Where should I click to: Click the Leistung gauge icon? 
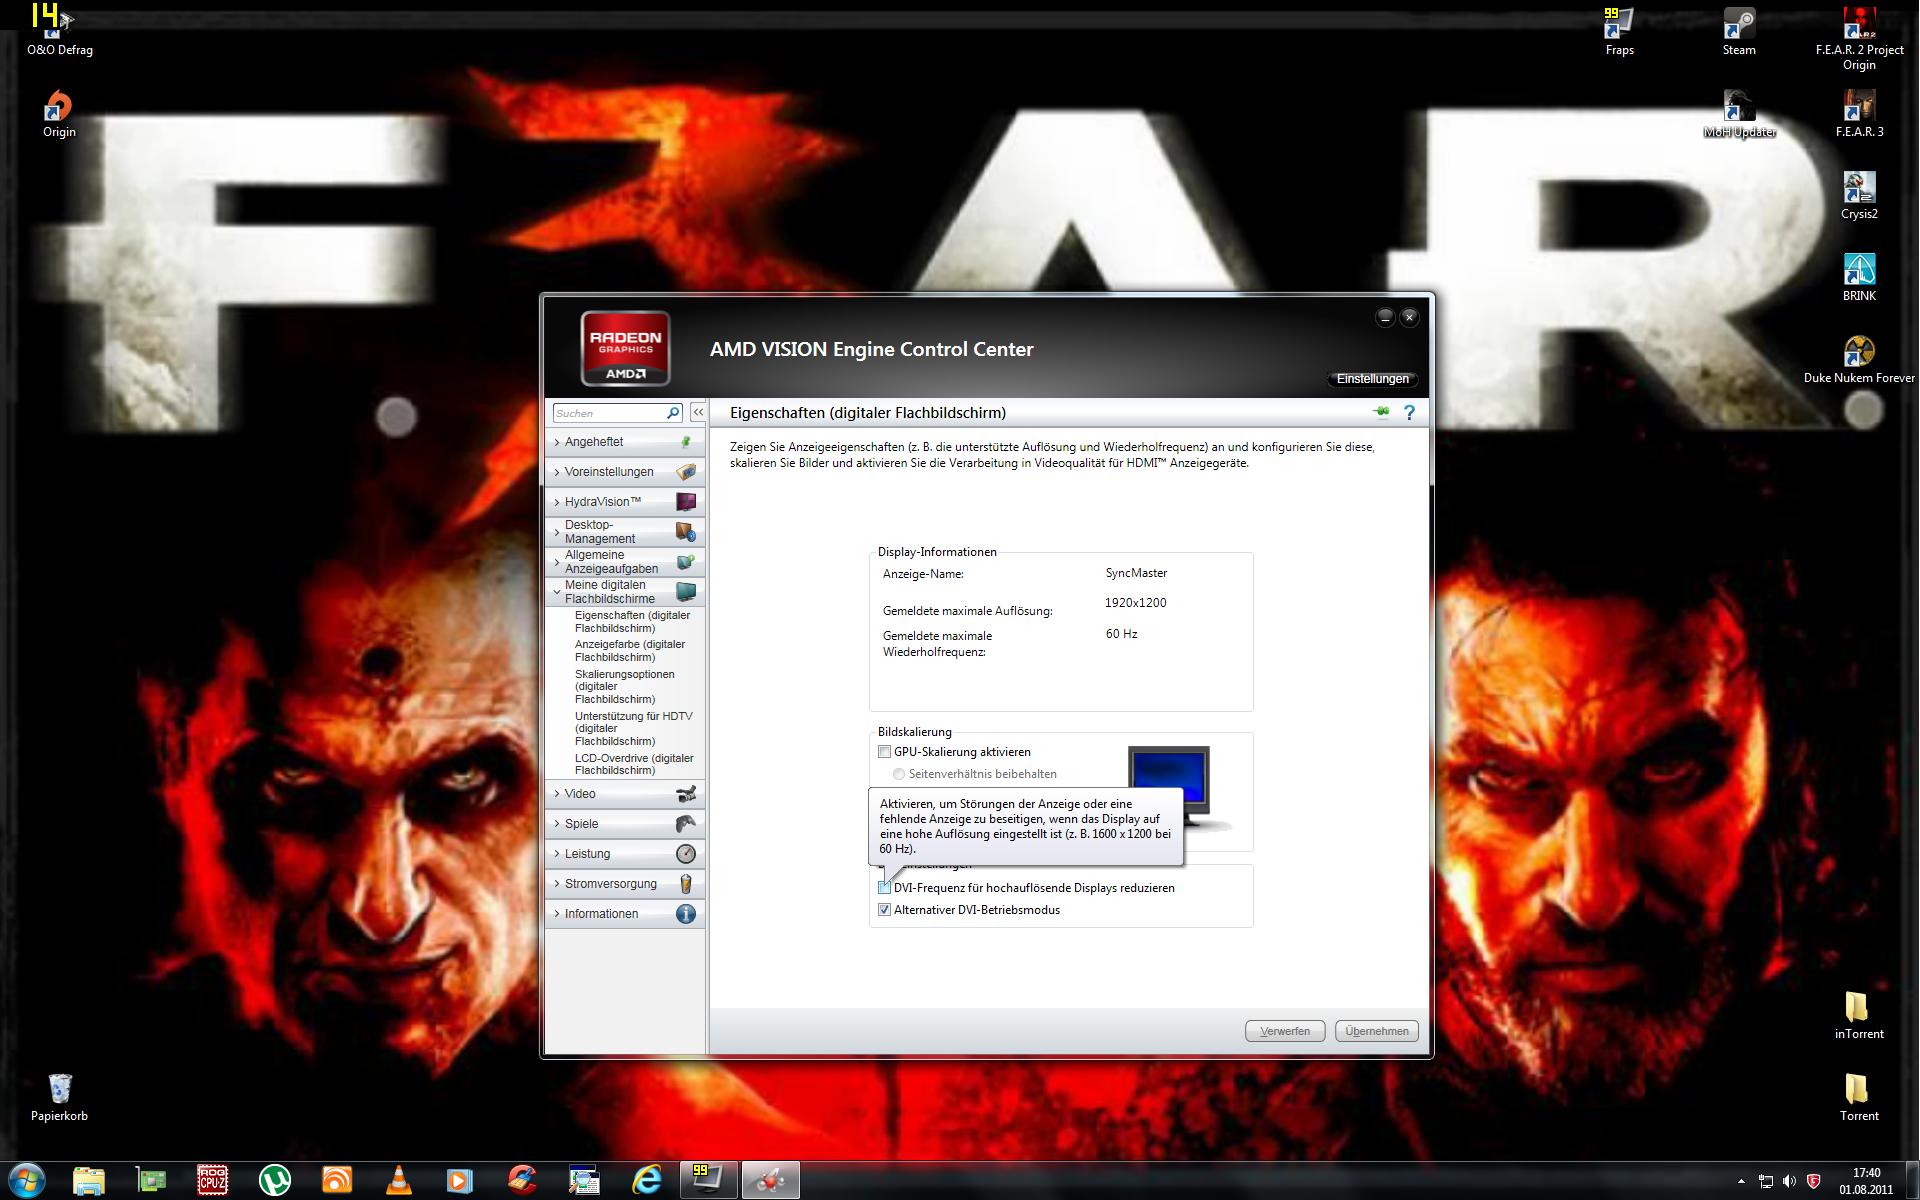click(x=686, y=854)
